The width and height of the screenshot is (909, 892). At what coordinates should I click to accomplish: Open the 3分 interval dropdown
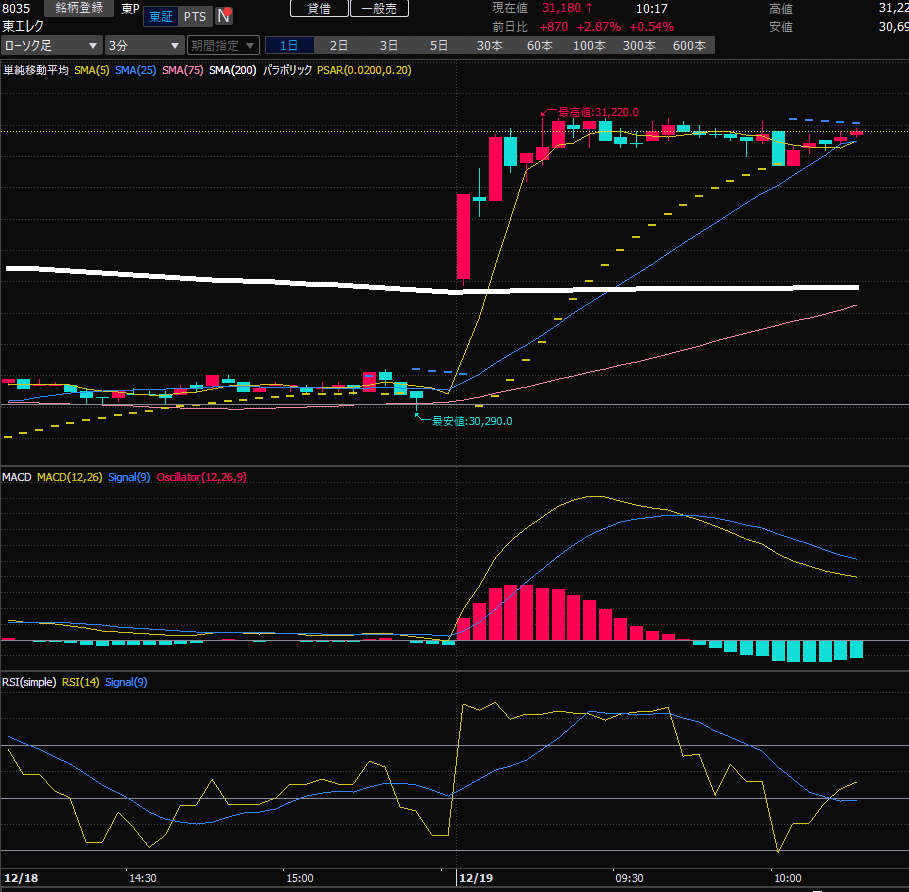[144, 46]
